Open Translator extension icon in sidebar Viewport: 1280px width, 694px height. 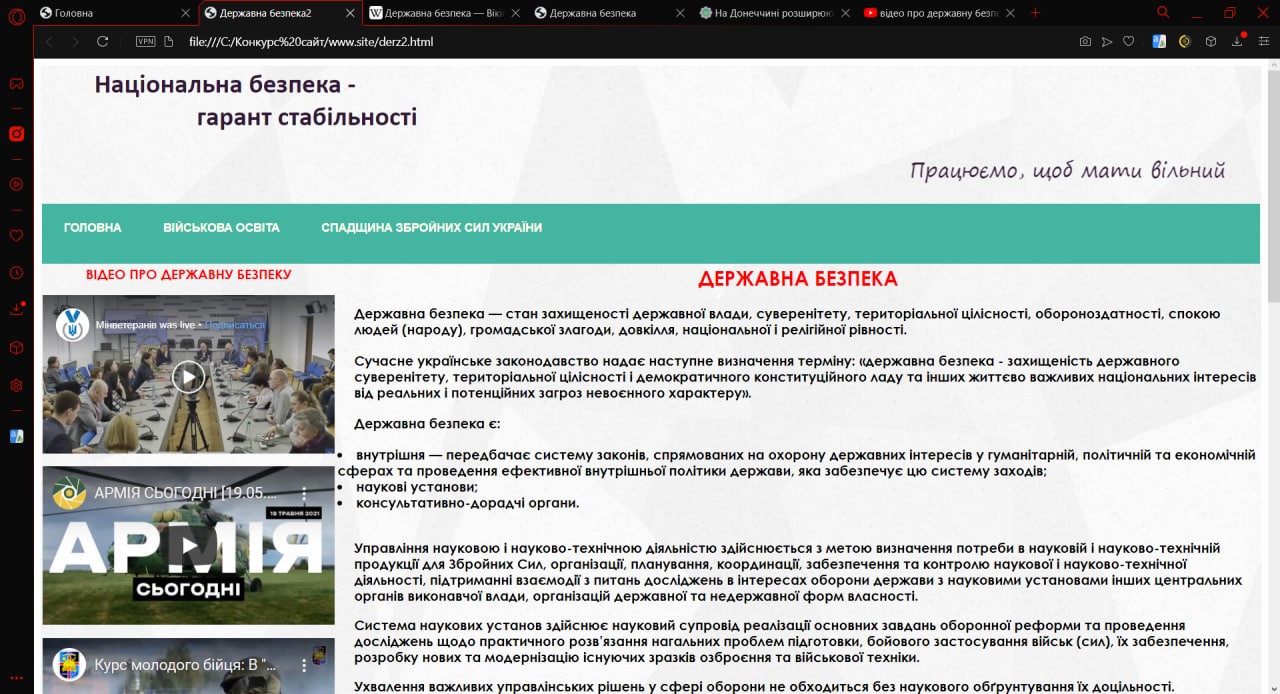click(16, 436)
